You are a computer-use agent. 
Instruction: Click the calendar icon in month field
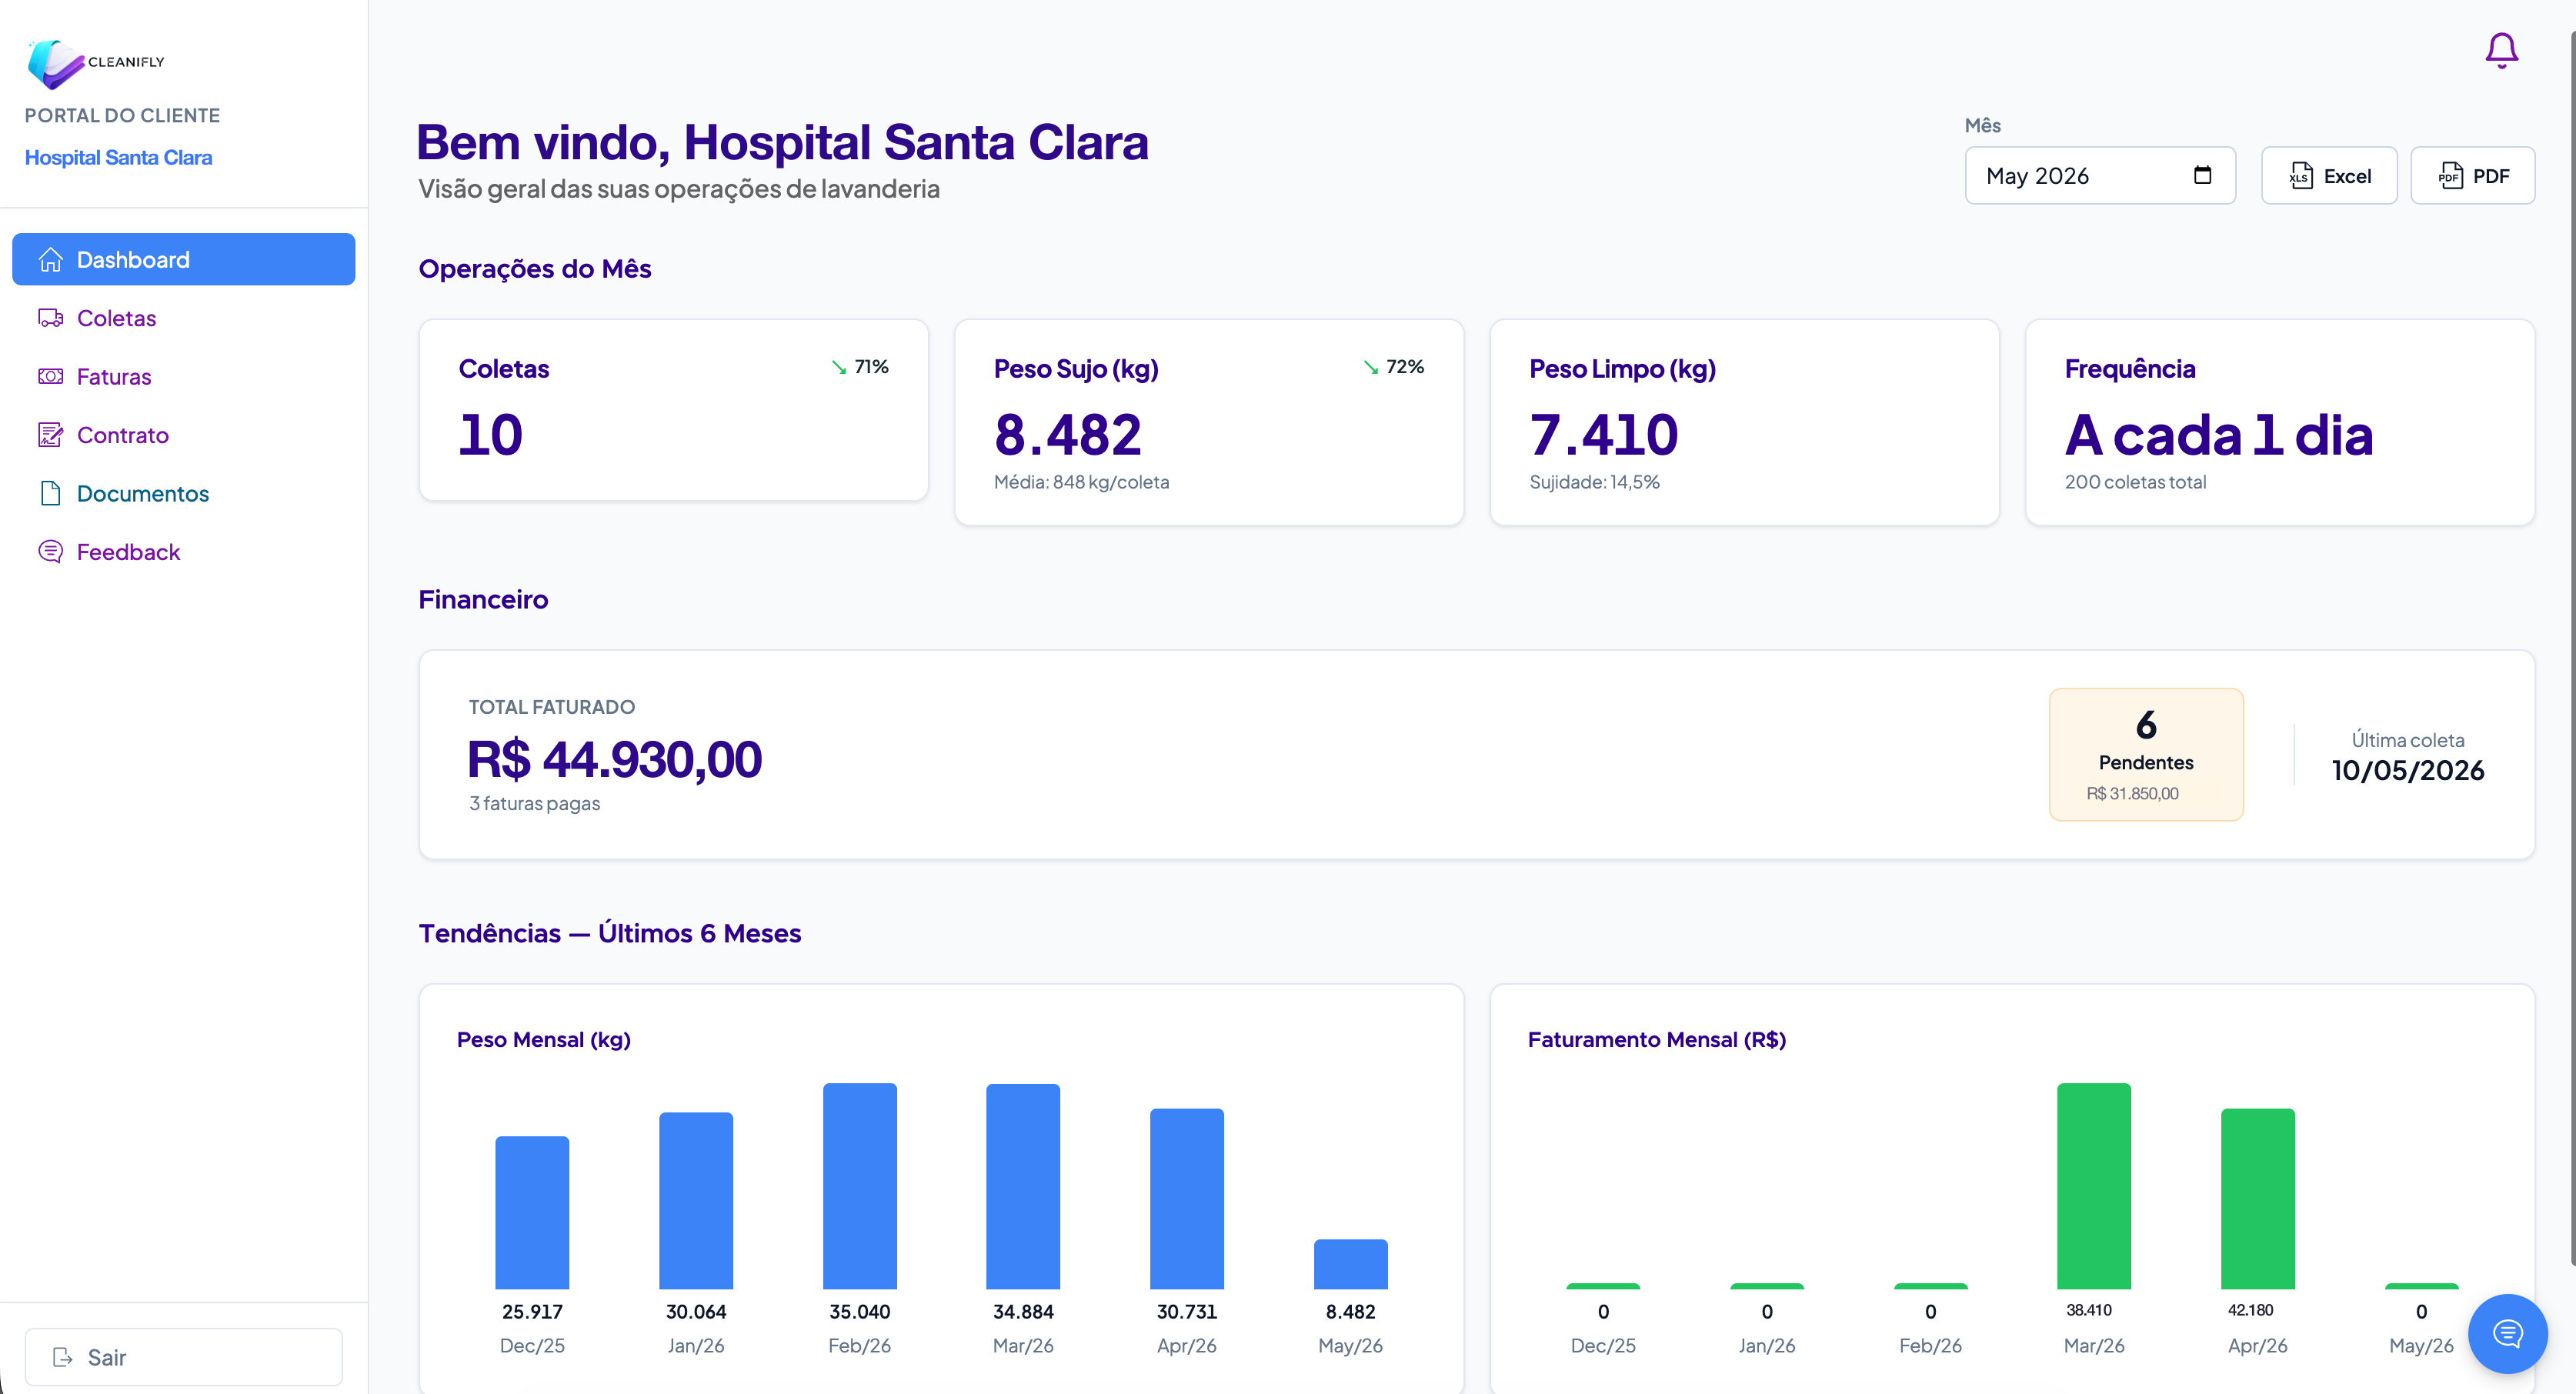pos(2202,175)
